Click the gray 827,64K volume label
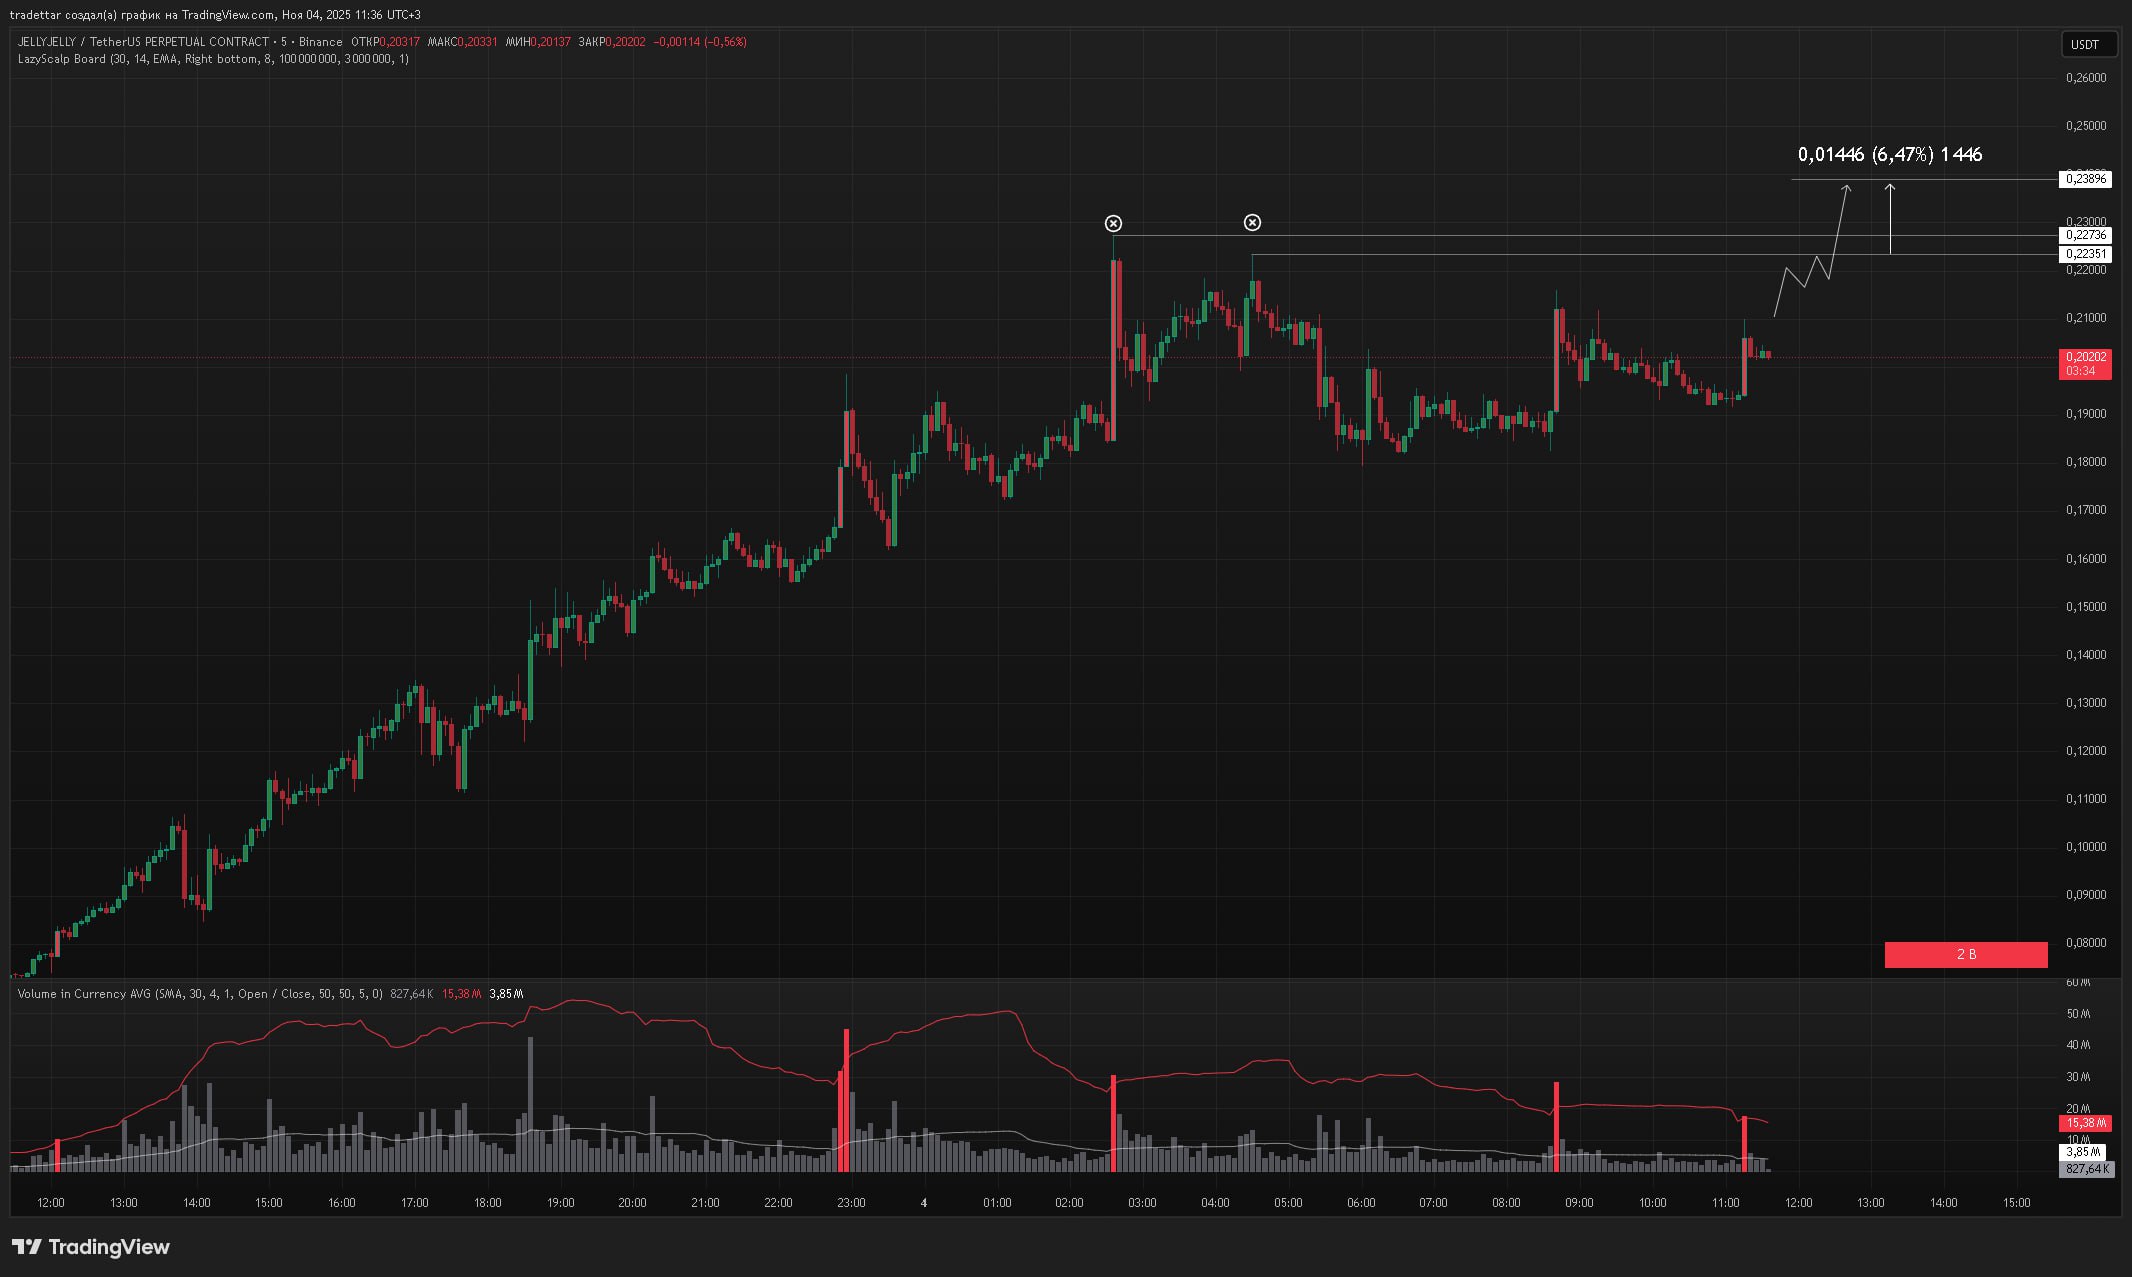The image size is (2132, 1277). point(2085,1169)
